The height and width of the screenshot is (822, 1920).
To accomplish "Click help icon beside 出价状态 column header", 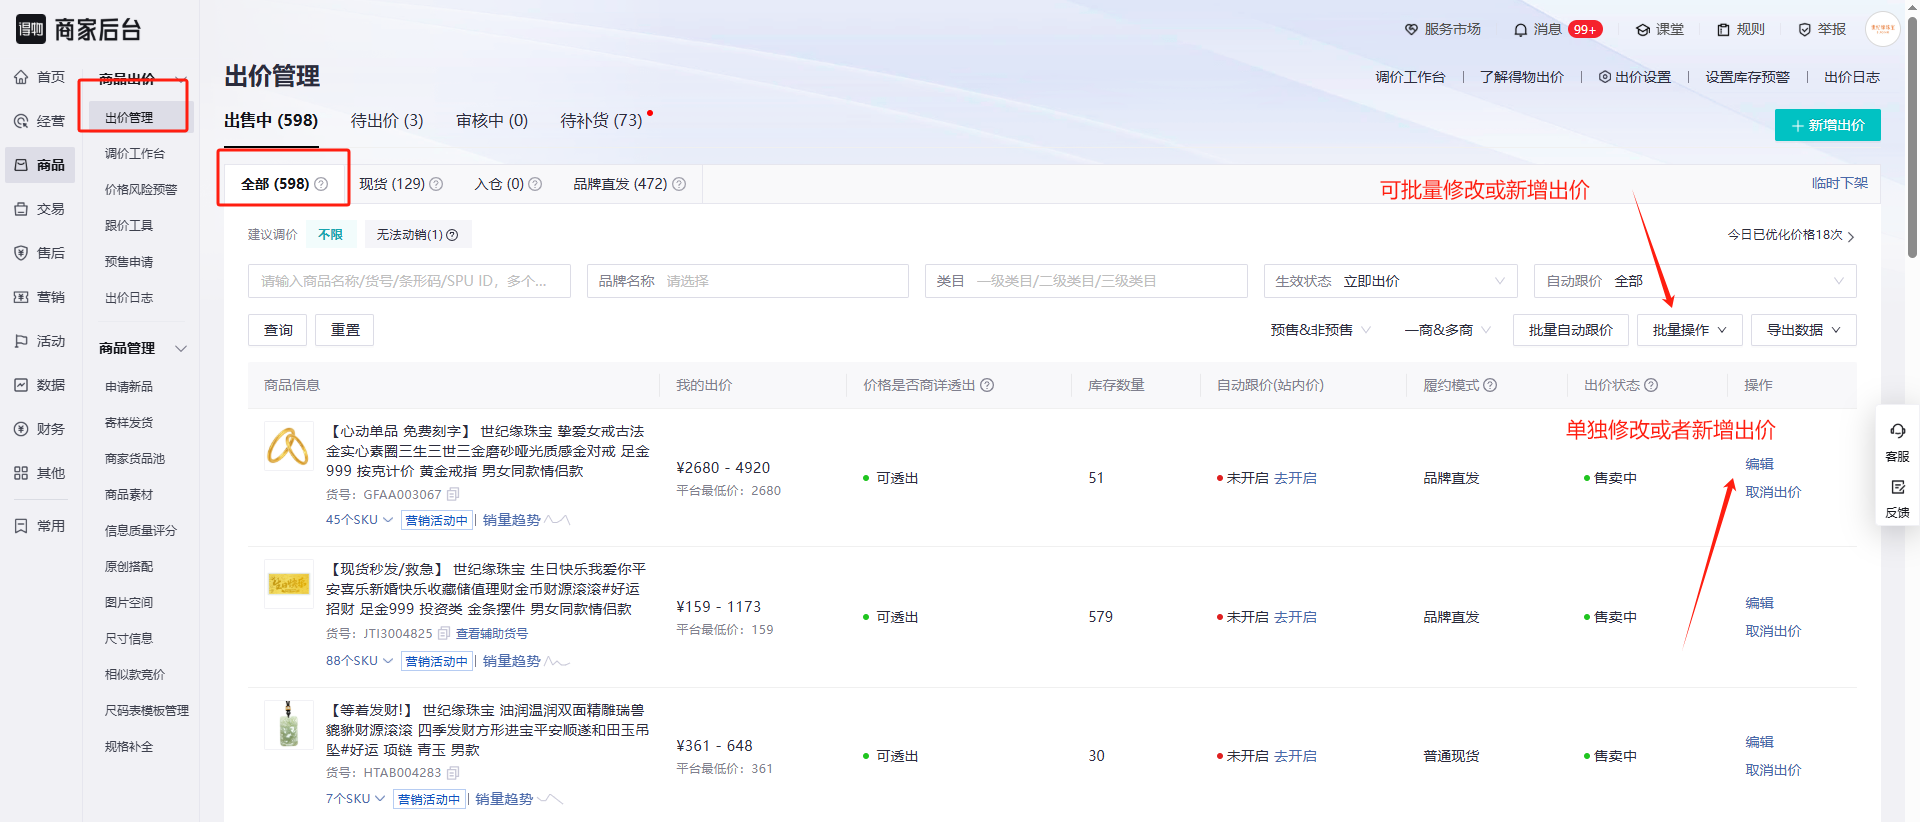I will [x=1651, y=385].
